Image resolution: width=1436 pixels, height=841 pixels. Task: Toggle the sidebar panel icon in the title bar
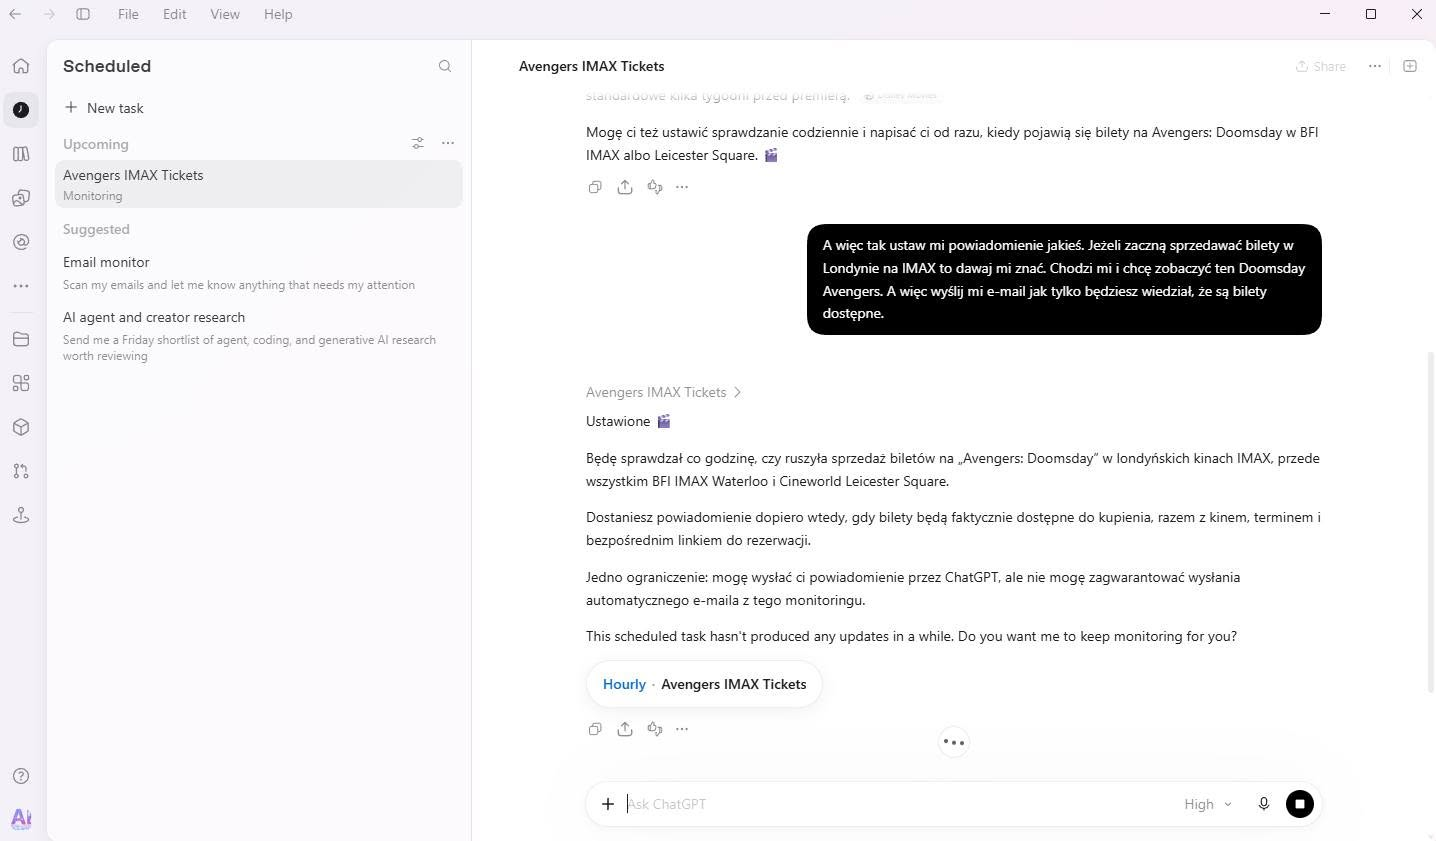tap(83, 14)
